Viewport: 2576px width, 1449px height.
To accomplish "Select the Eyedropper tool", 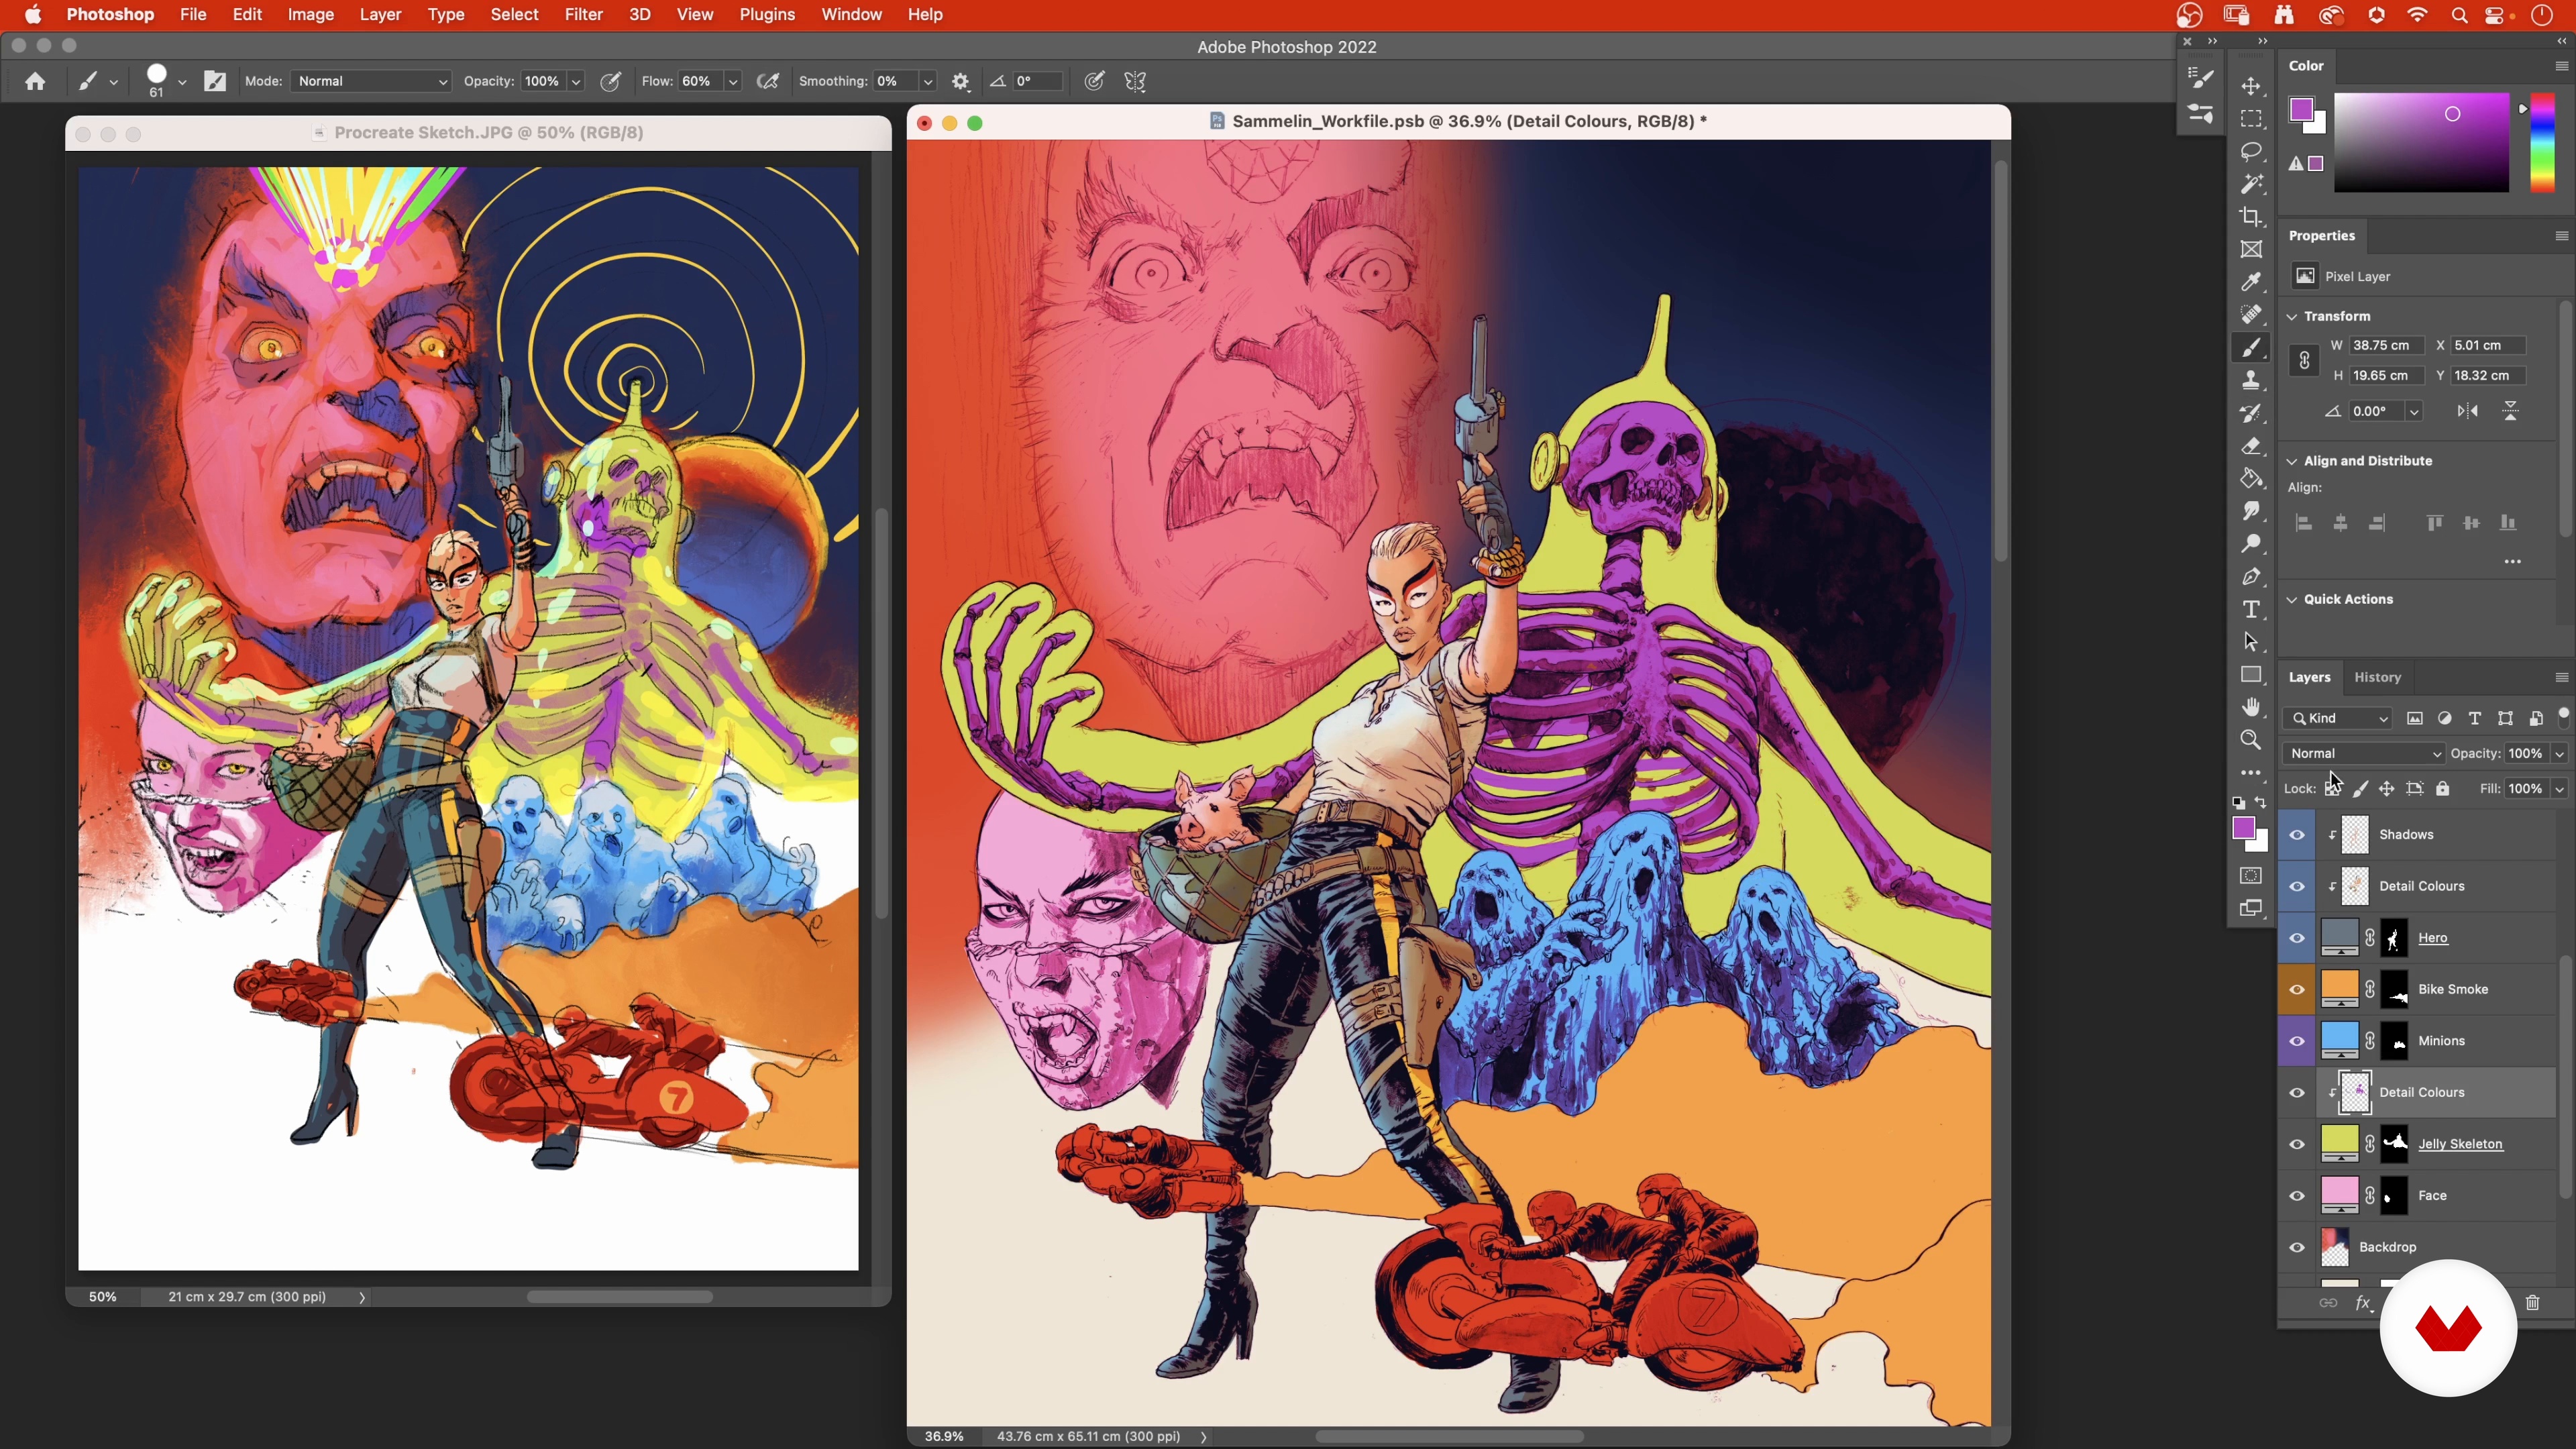I will tap(2251, 282).
